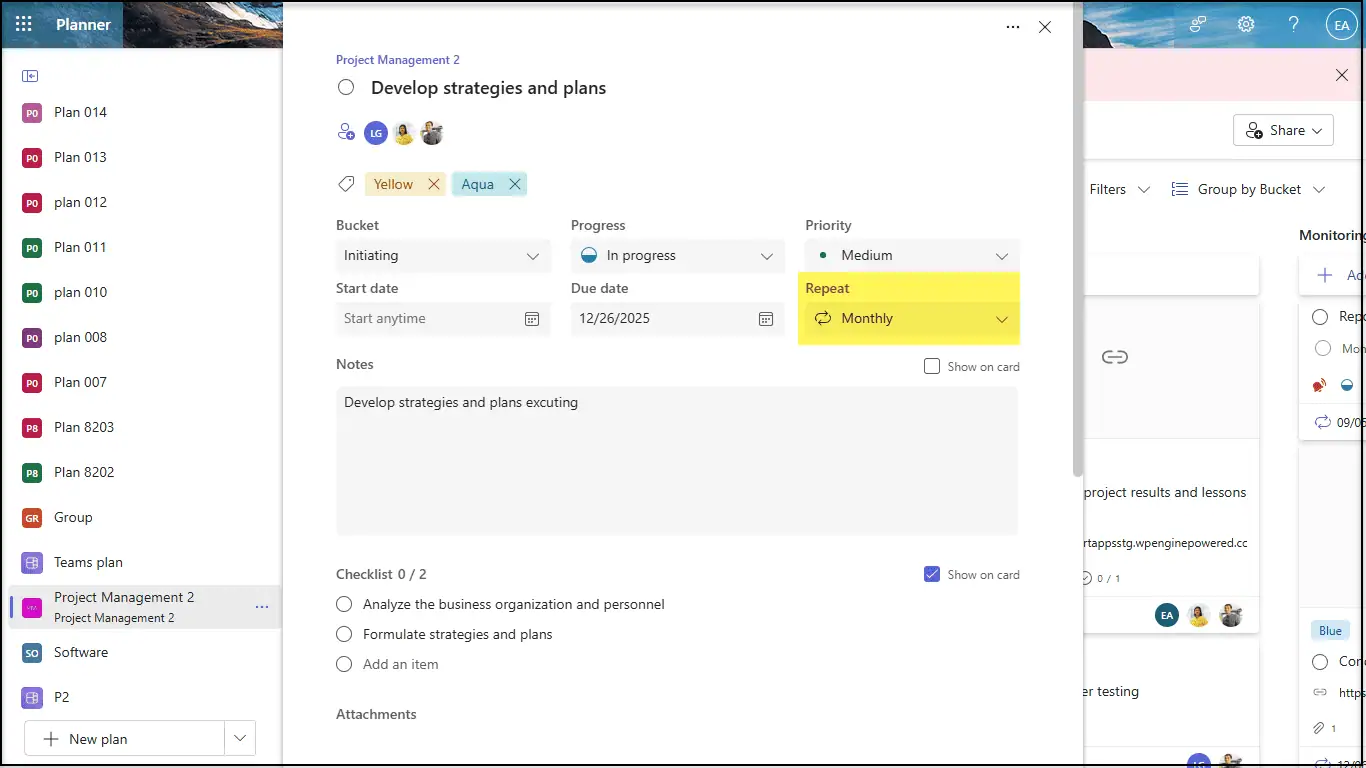Image resolution: width=1366 pixels, height=768 pixels.
Task: Open the Share dropdown button
Action: tap(1284, 130)
